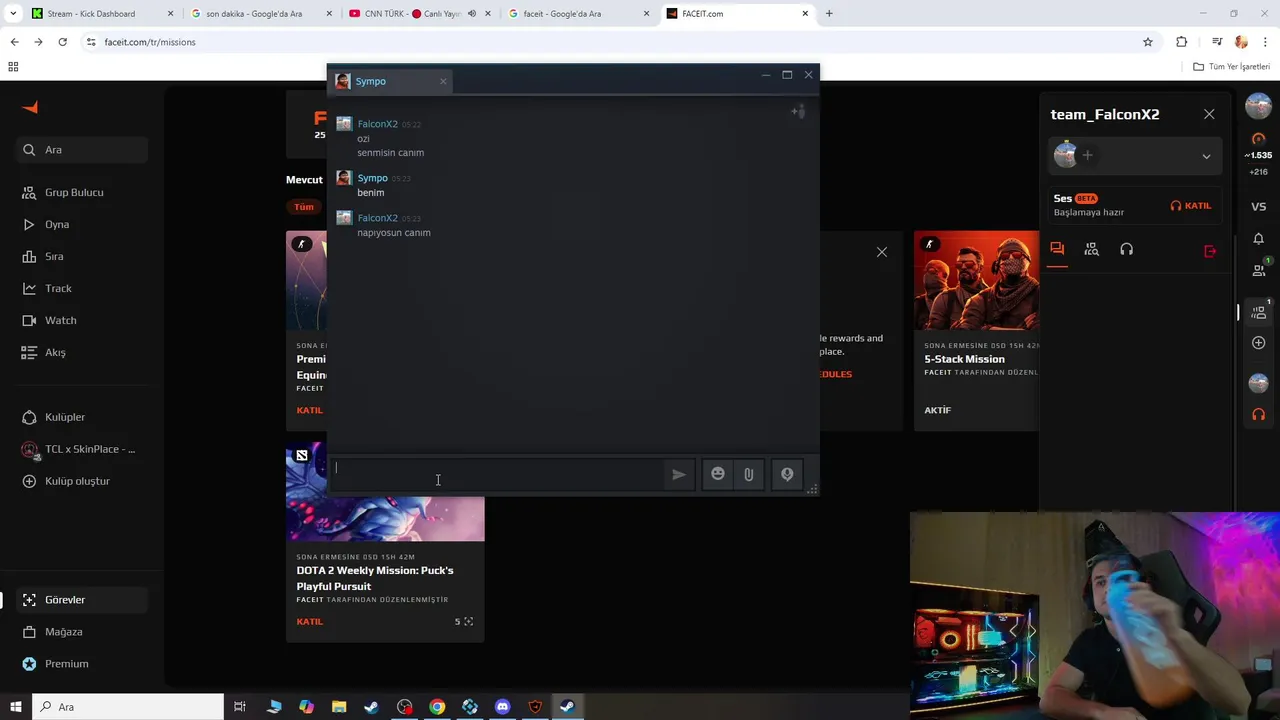1280x720 pixels.
Task: Click the orange headphones icon in right rail
Action: click(x=1259, y=414)
